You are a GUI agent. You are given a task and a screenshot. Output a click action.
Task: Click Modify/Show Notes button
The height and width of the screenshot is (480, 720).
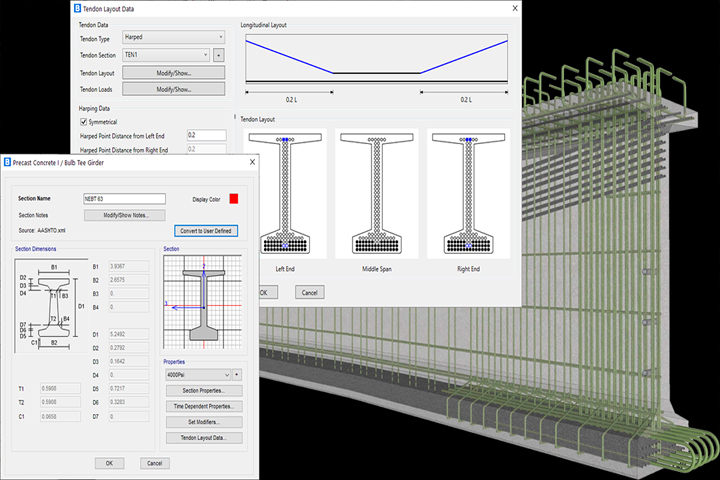(125, 215)
